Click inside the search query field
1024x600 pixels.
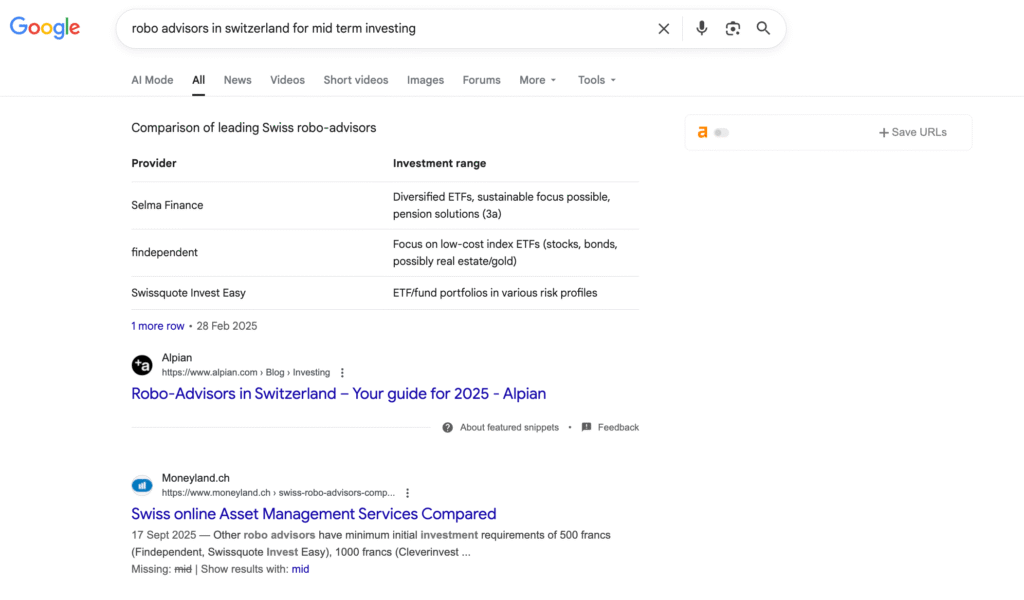click(380, 29)
